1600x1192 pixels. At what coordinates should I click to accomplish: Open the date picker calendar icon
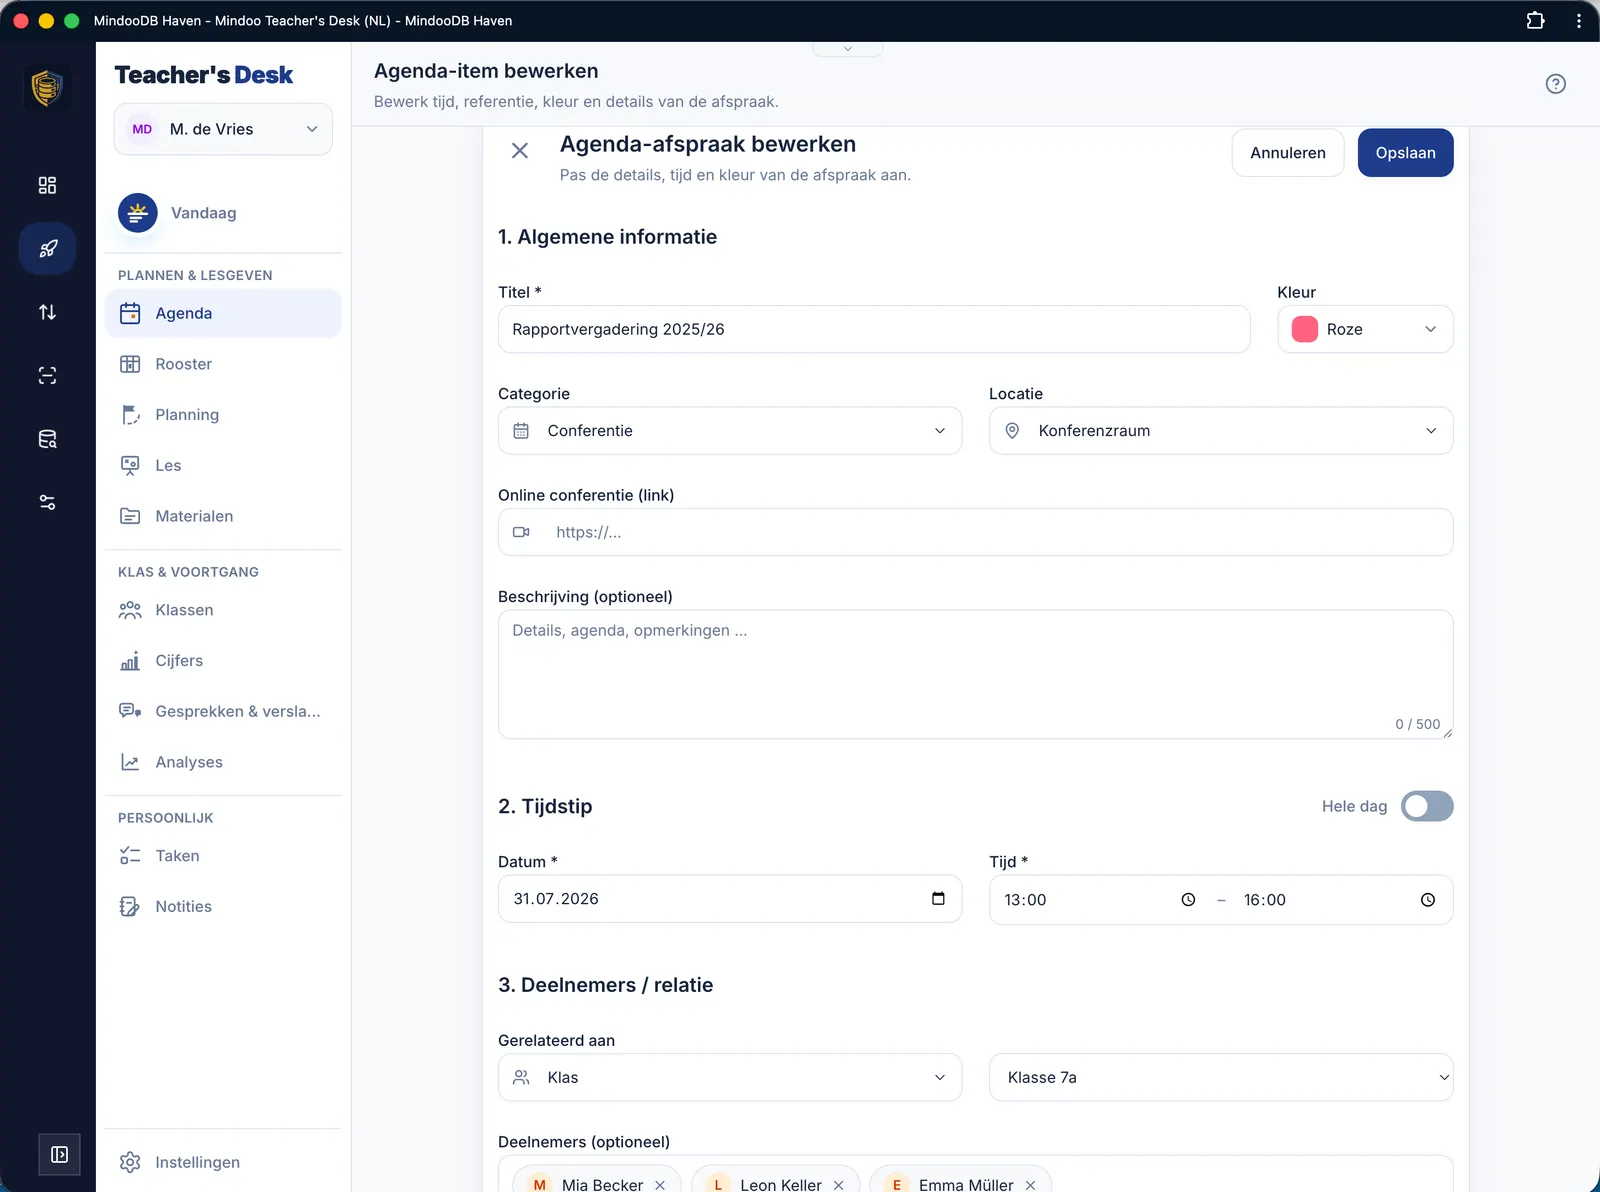point(938,899)
